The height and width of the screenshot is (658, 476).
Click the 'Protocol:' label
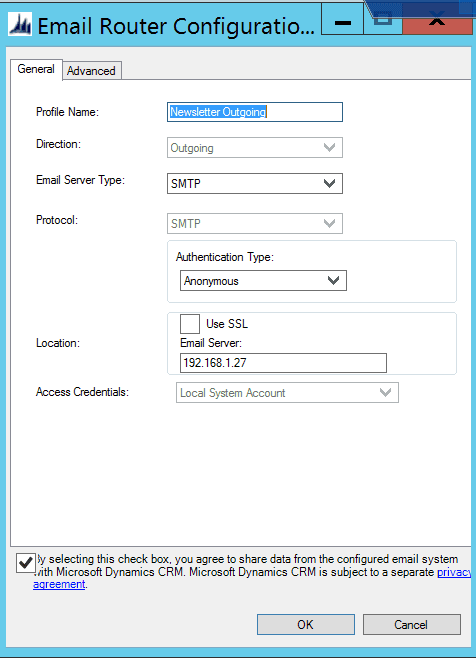tap(57, 220)
